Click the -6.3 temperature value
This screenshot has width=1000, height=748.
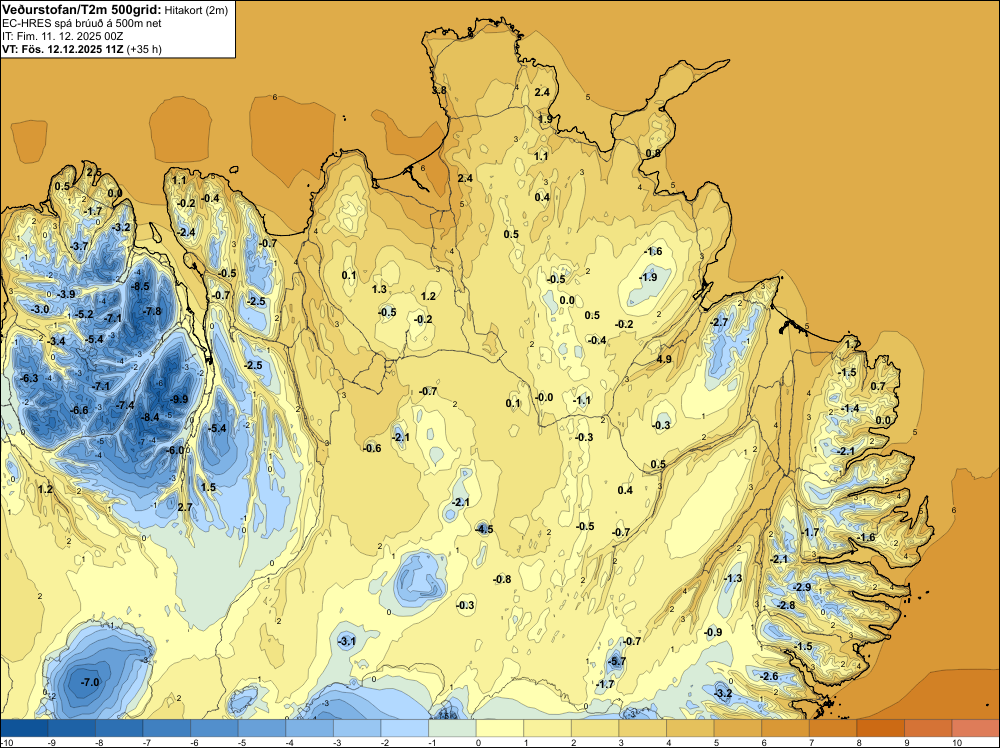pos(29,378)
